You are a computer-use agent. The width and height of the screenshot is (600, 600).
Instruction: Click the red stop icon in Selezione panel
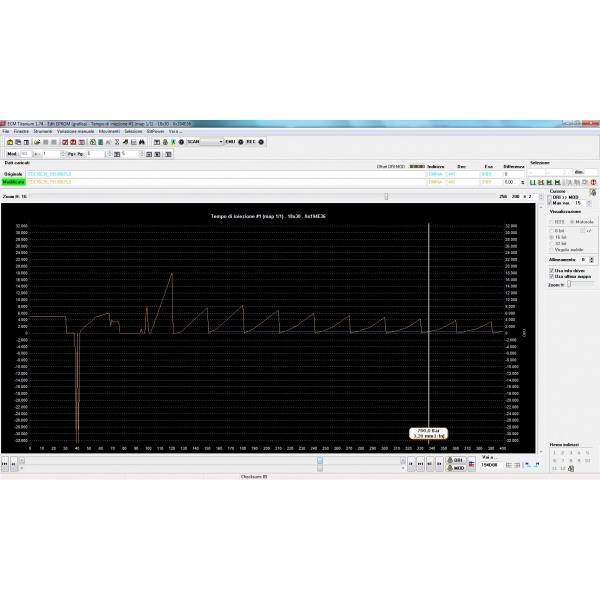(593, 182)
